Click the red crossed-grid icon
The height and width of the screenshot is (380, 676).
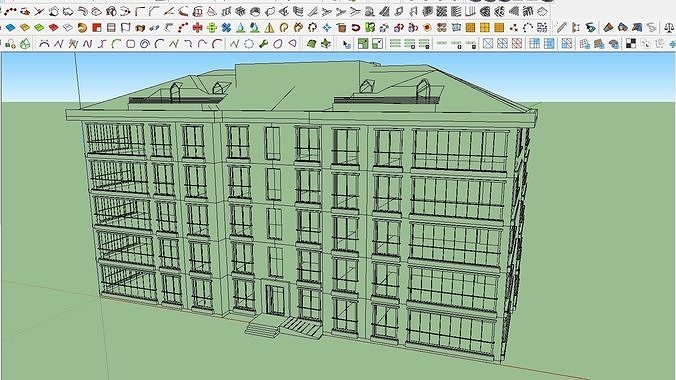click(x=517, y=44)
